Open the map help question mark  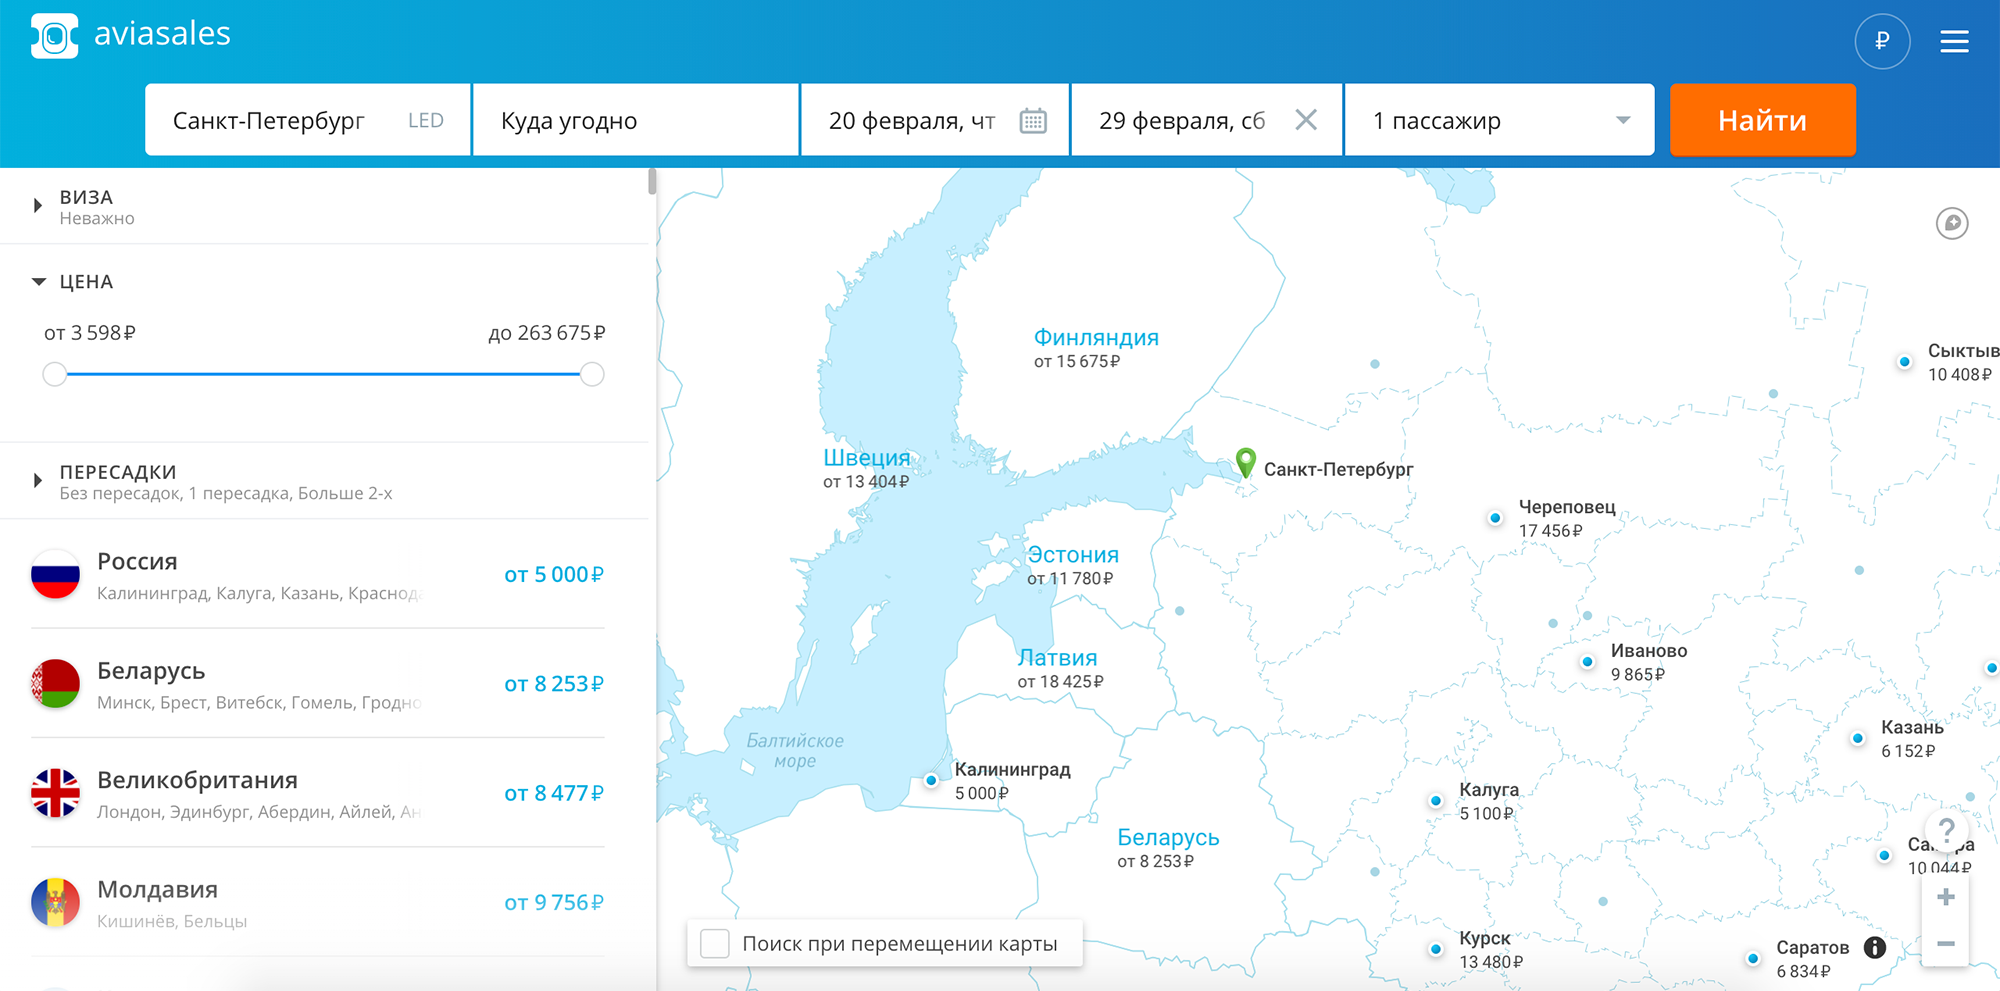[1946, 830]
